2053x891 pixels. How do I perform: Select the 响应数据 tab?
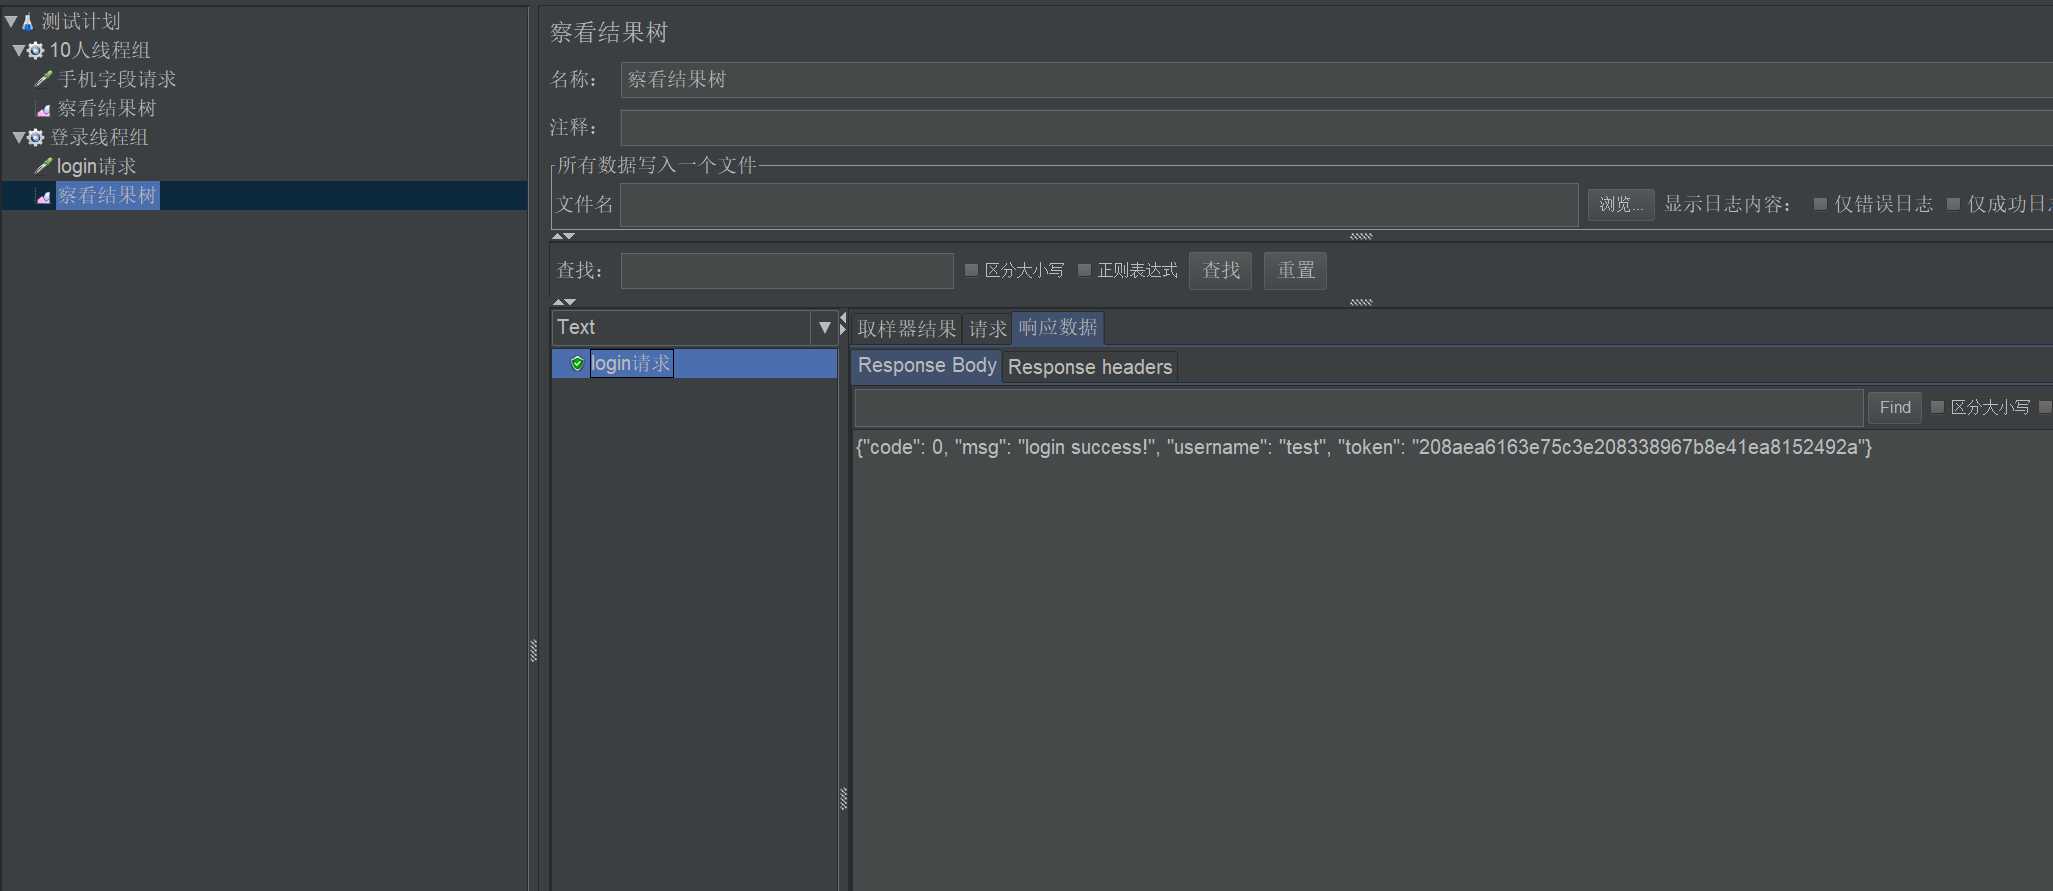tap(1058, 327)
